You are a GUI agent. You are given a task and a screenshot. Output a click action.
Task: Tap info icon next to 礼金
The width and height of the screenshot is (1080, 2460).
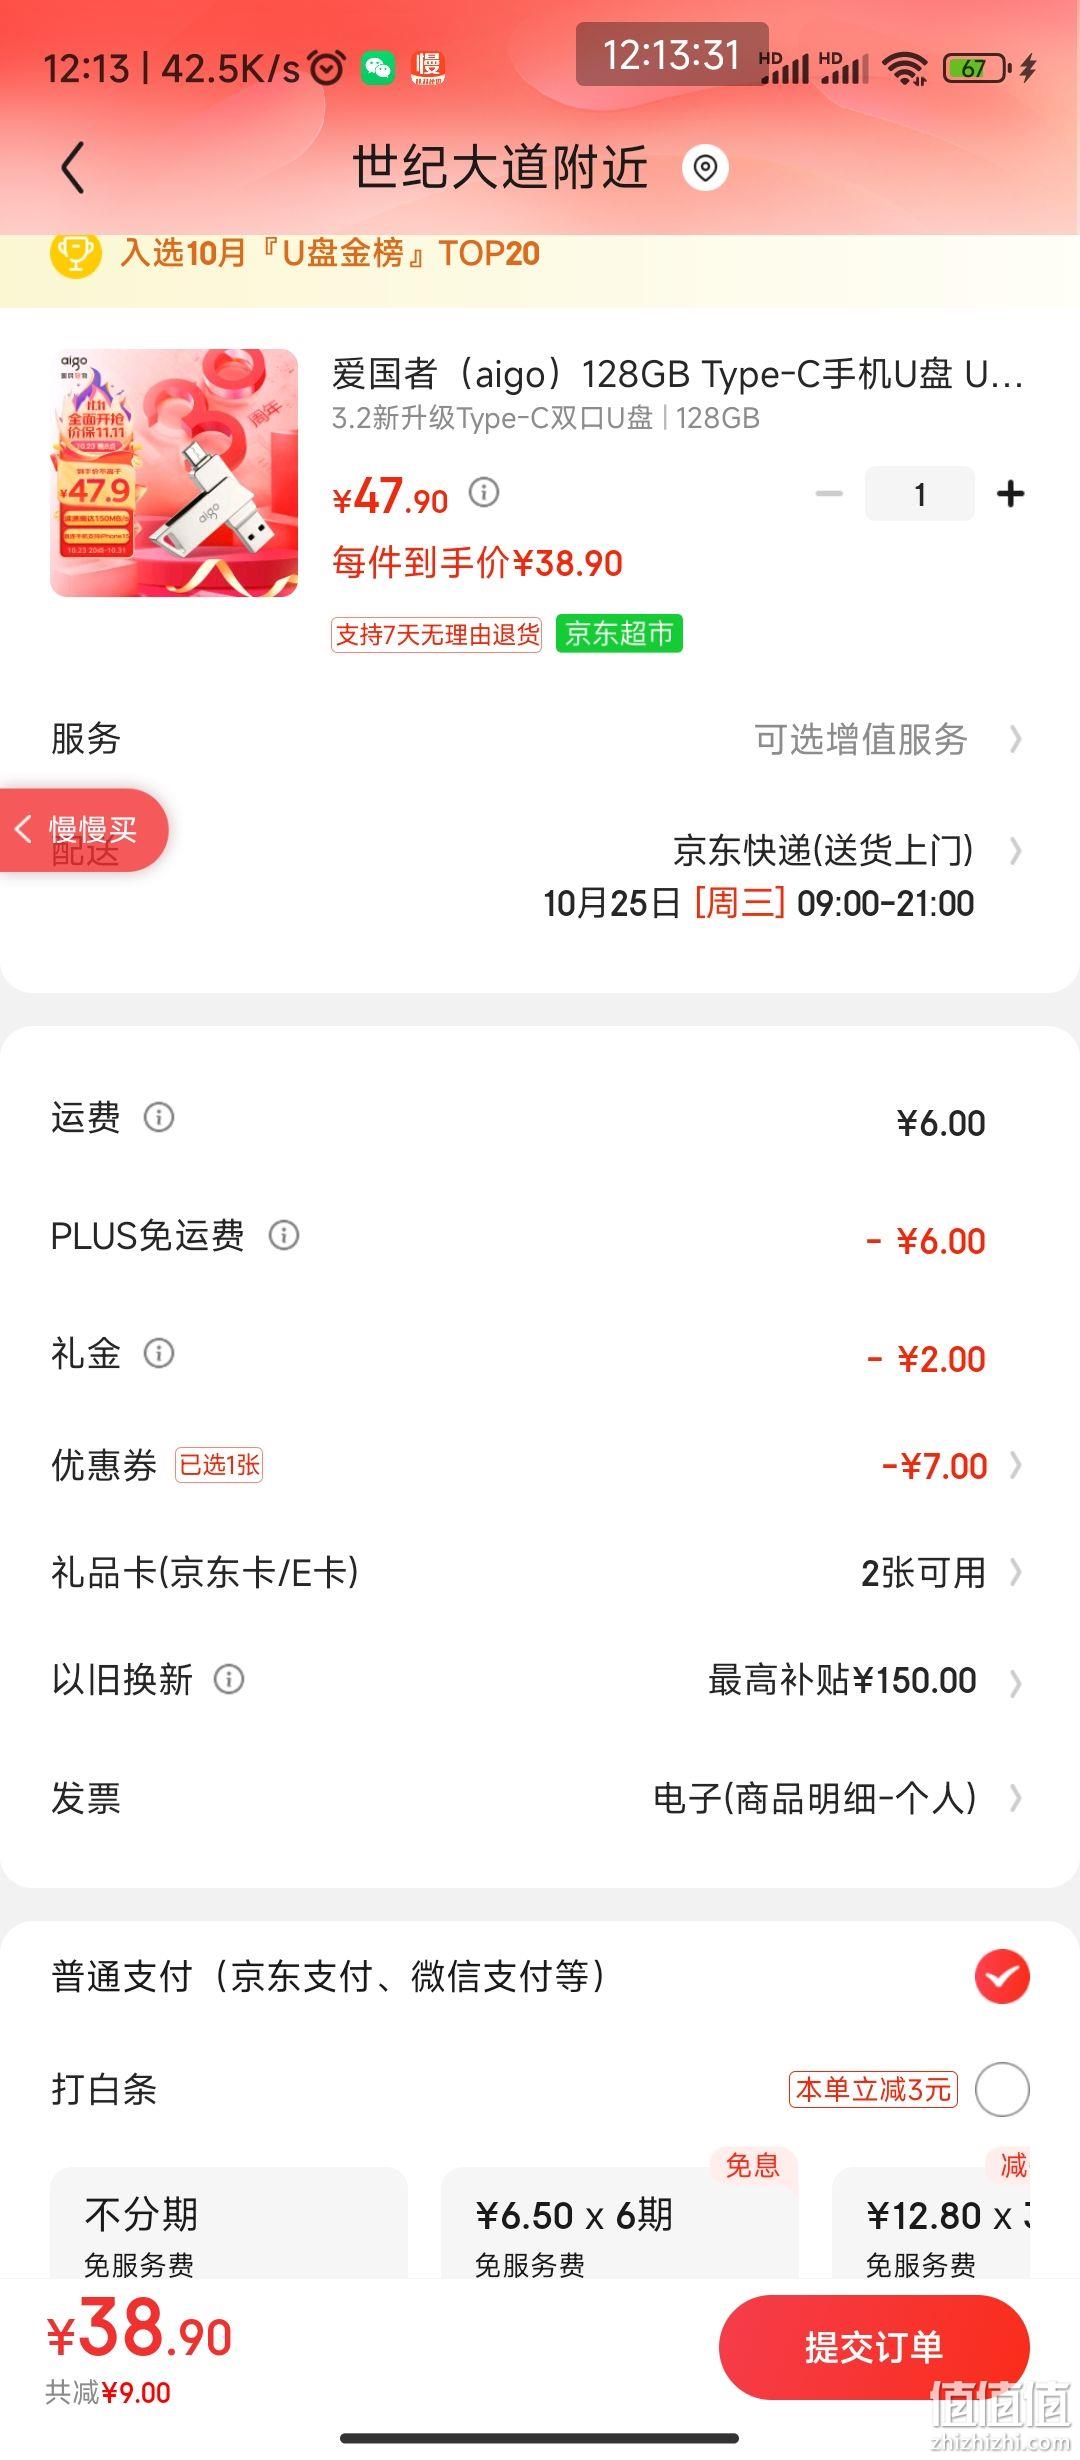pyautogui.click(x=159, y=1353)
